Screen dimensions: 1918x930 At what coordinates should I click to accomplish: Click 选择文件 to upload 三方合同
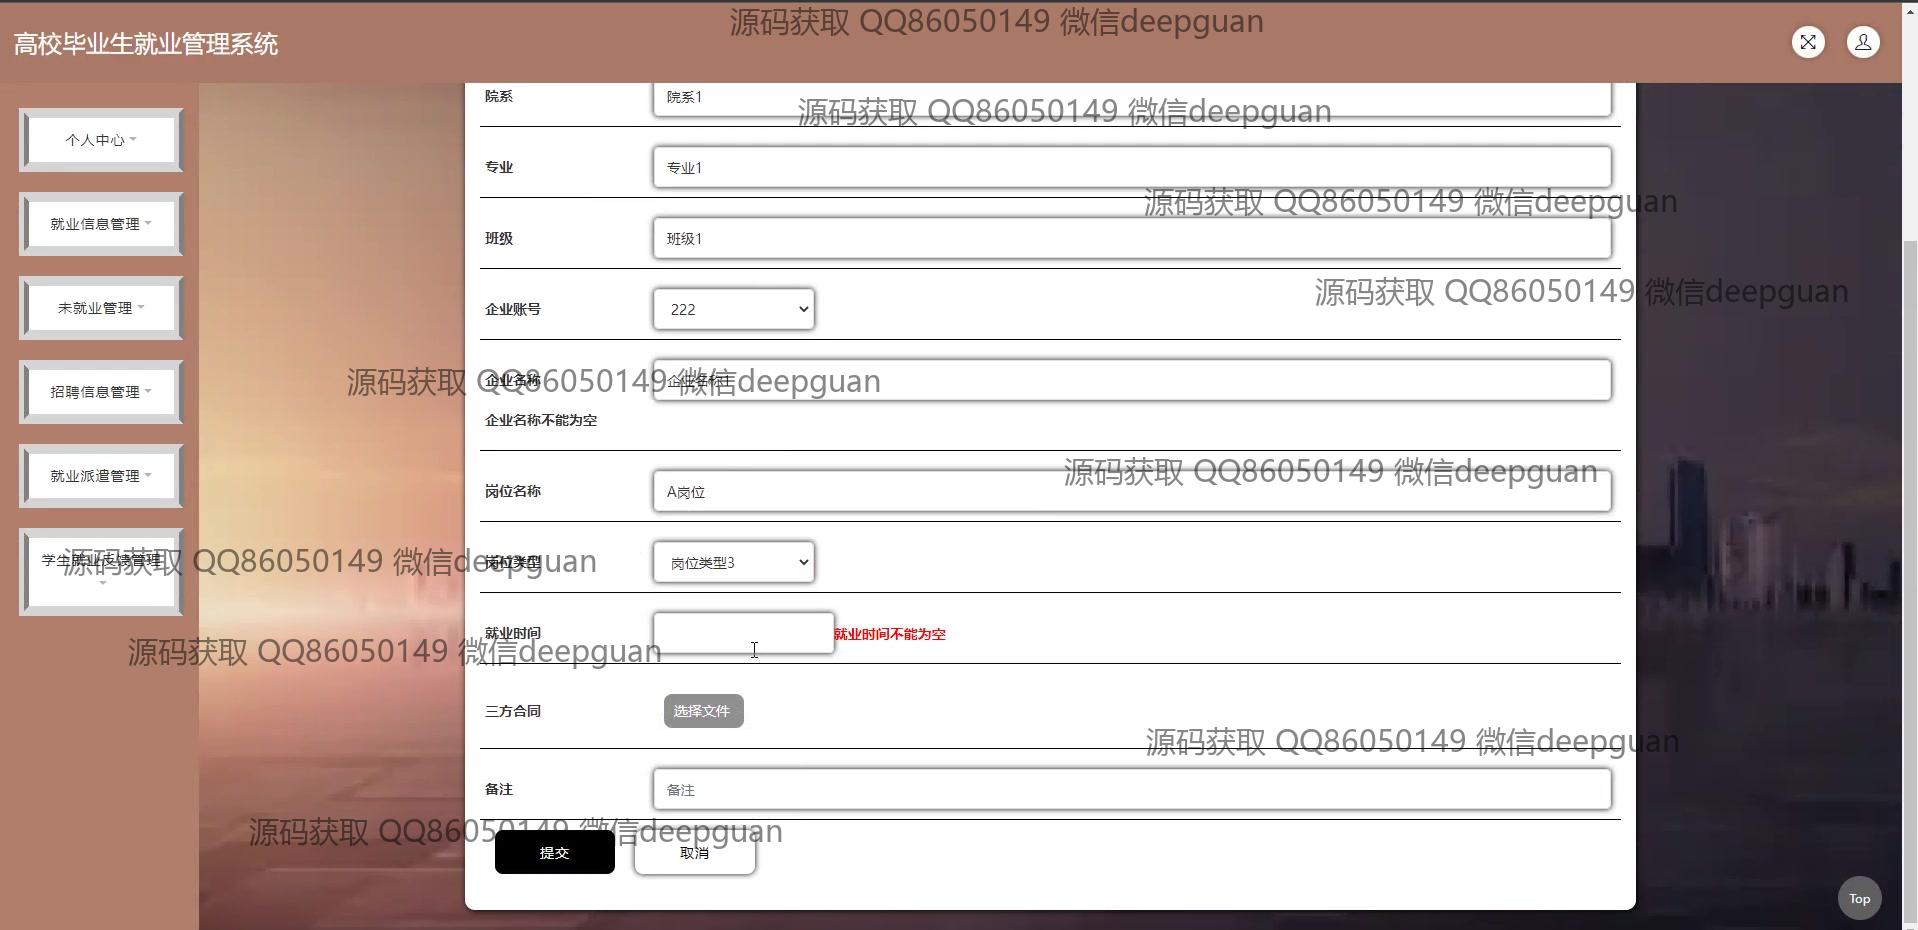703,711
